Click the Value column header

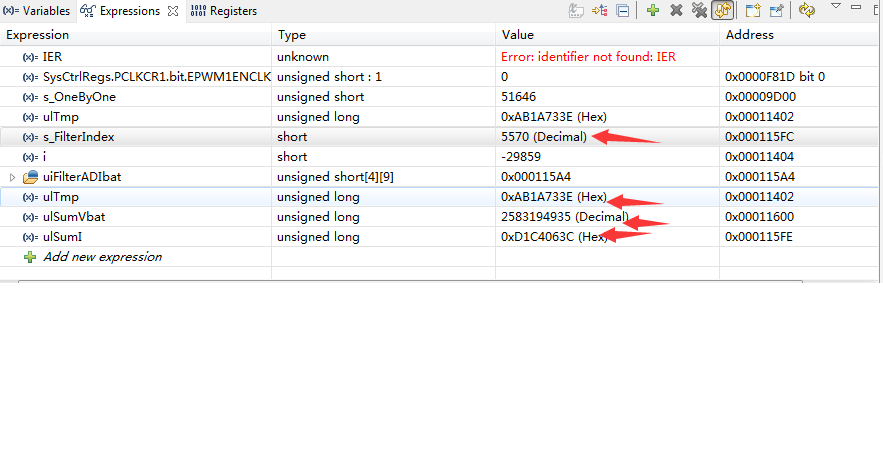(x=518, y=35)
